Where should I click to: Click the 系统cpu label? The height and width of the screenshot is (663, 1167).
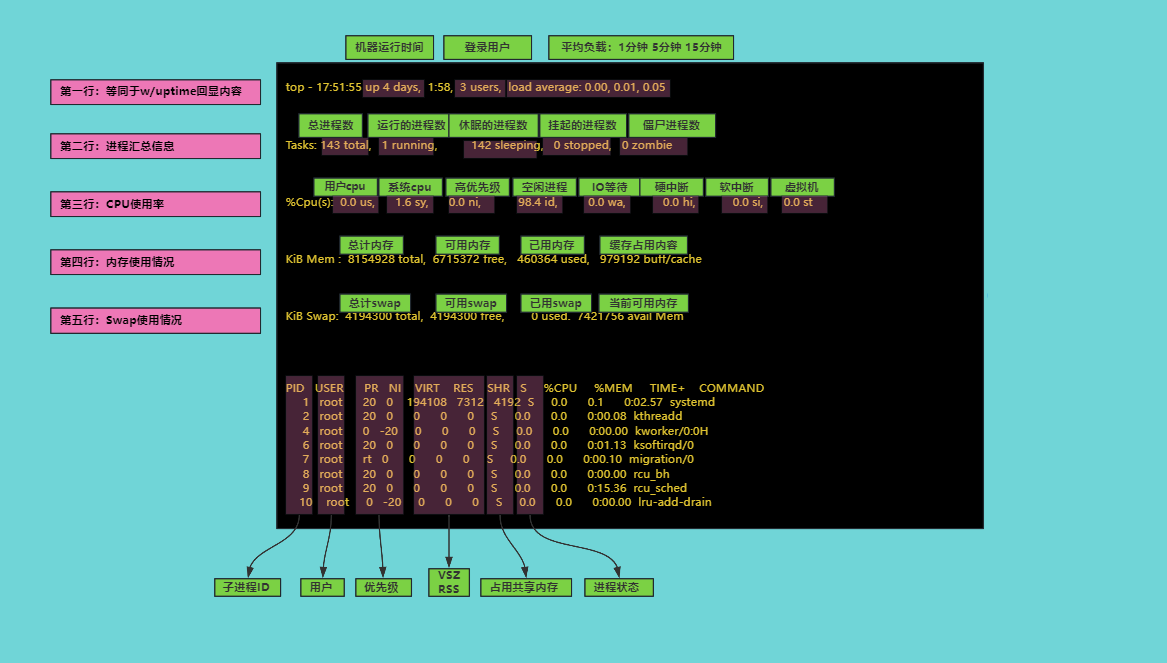tap(410, 187)
